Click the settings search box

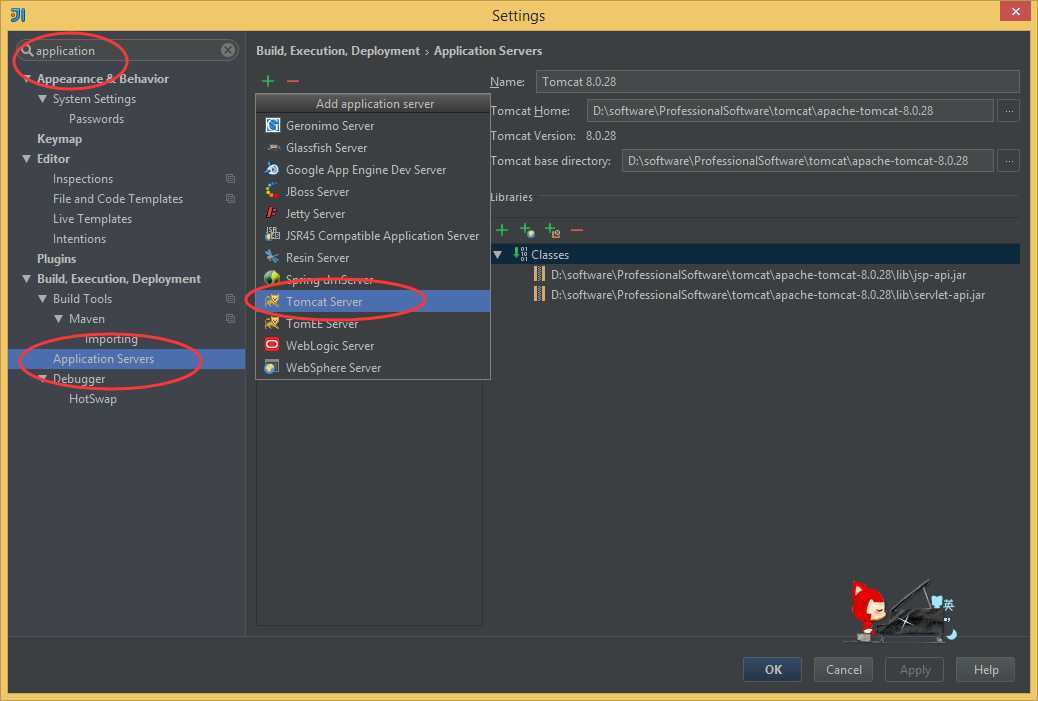click(x=127, y=50)
